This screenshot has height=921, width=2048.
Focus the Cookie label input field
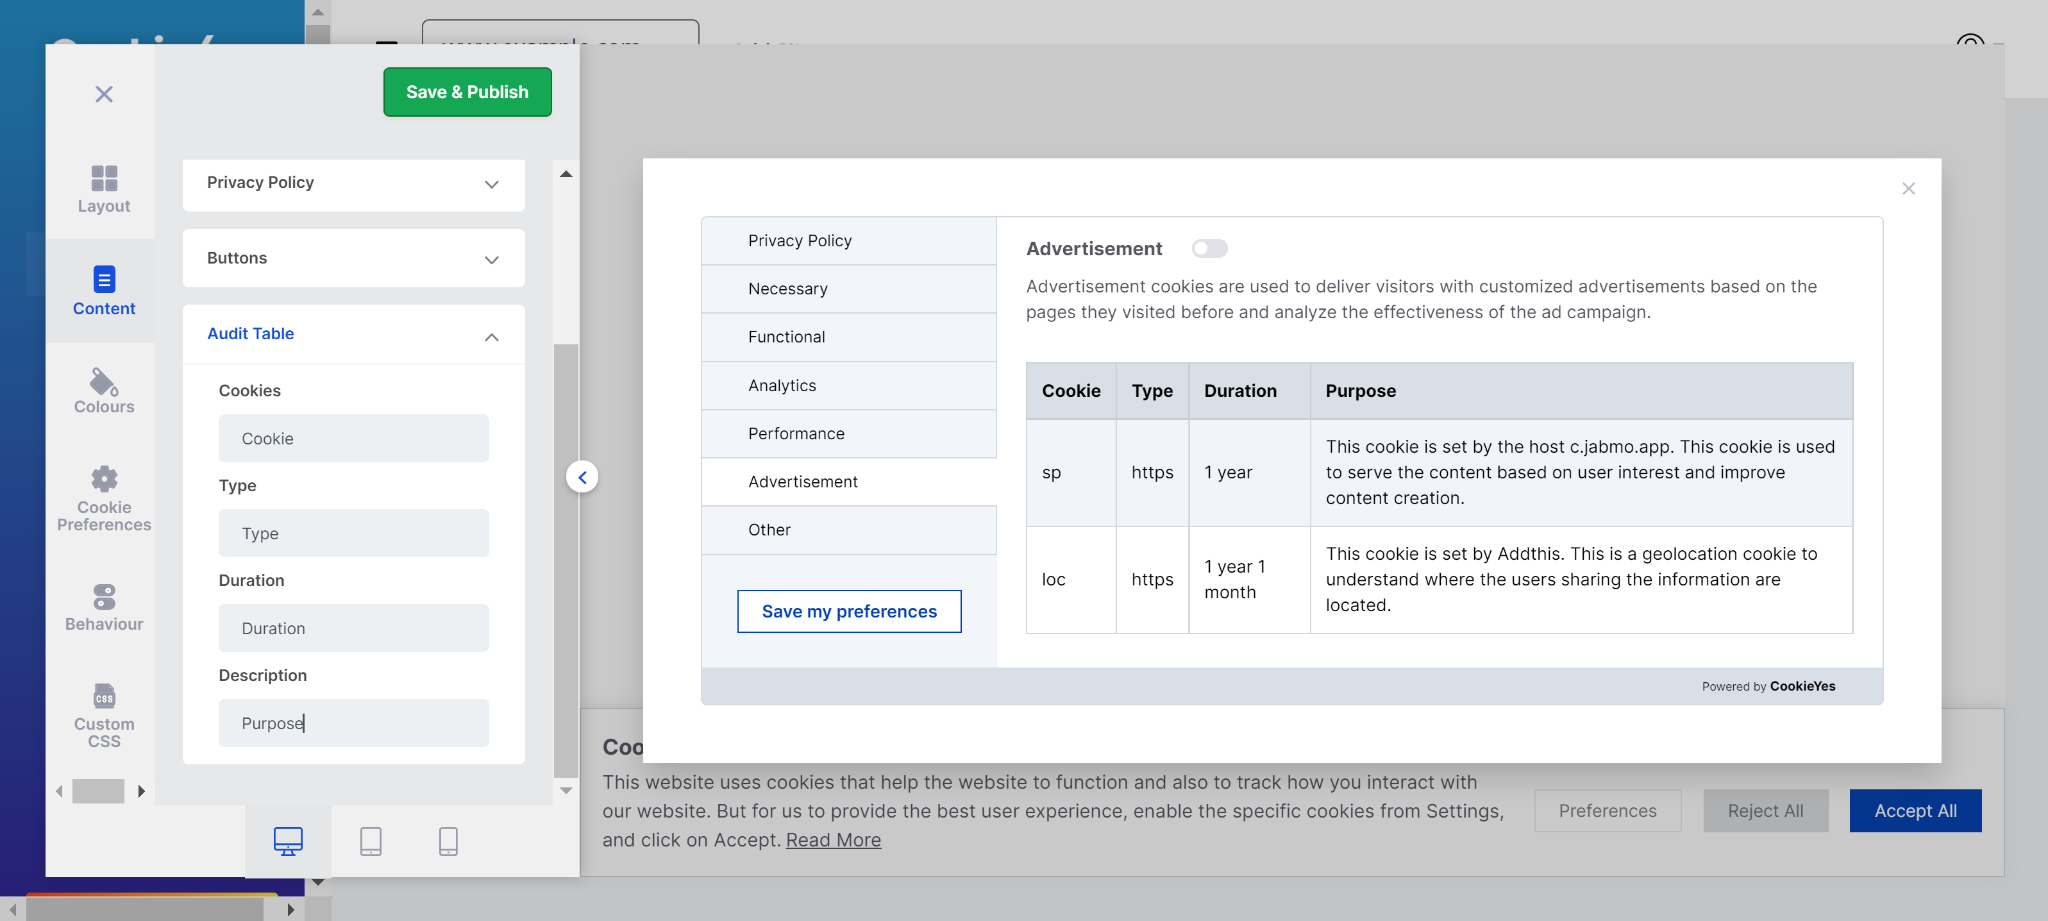[x=354, y=438]
